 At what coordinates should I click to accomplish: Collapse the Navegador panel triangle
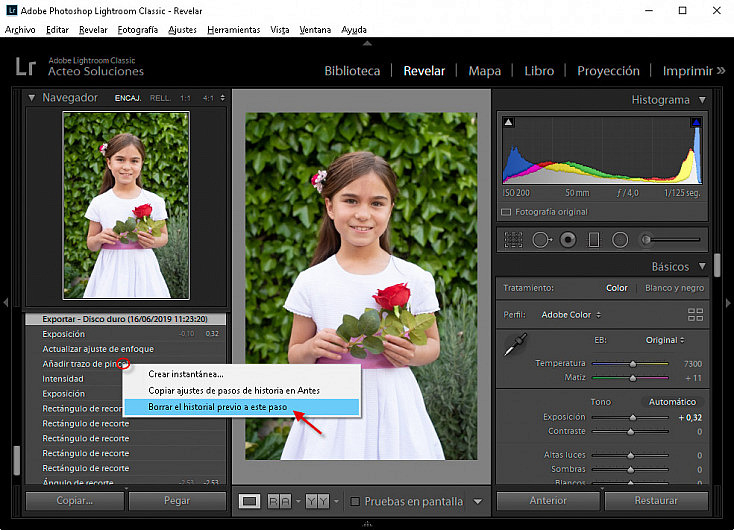point(31,98)
